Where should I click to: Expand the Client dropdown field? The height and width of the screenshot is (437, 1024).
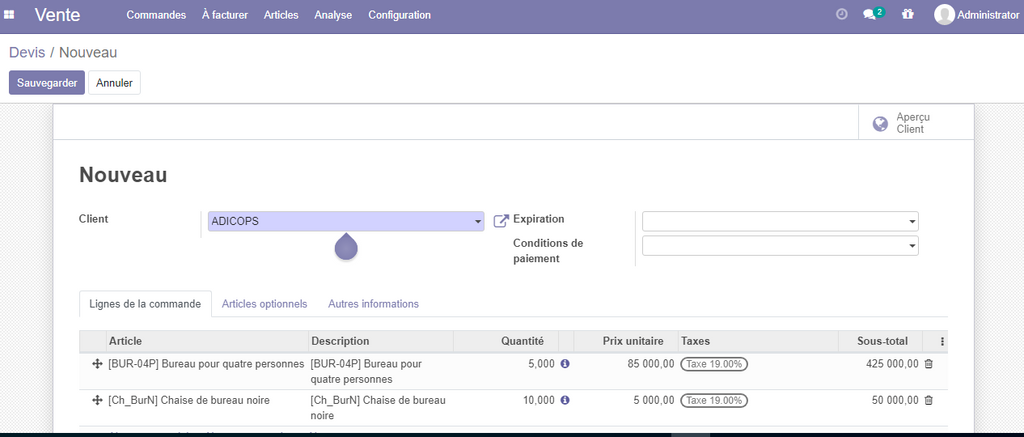click(x=478, y=222)
